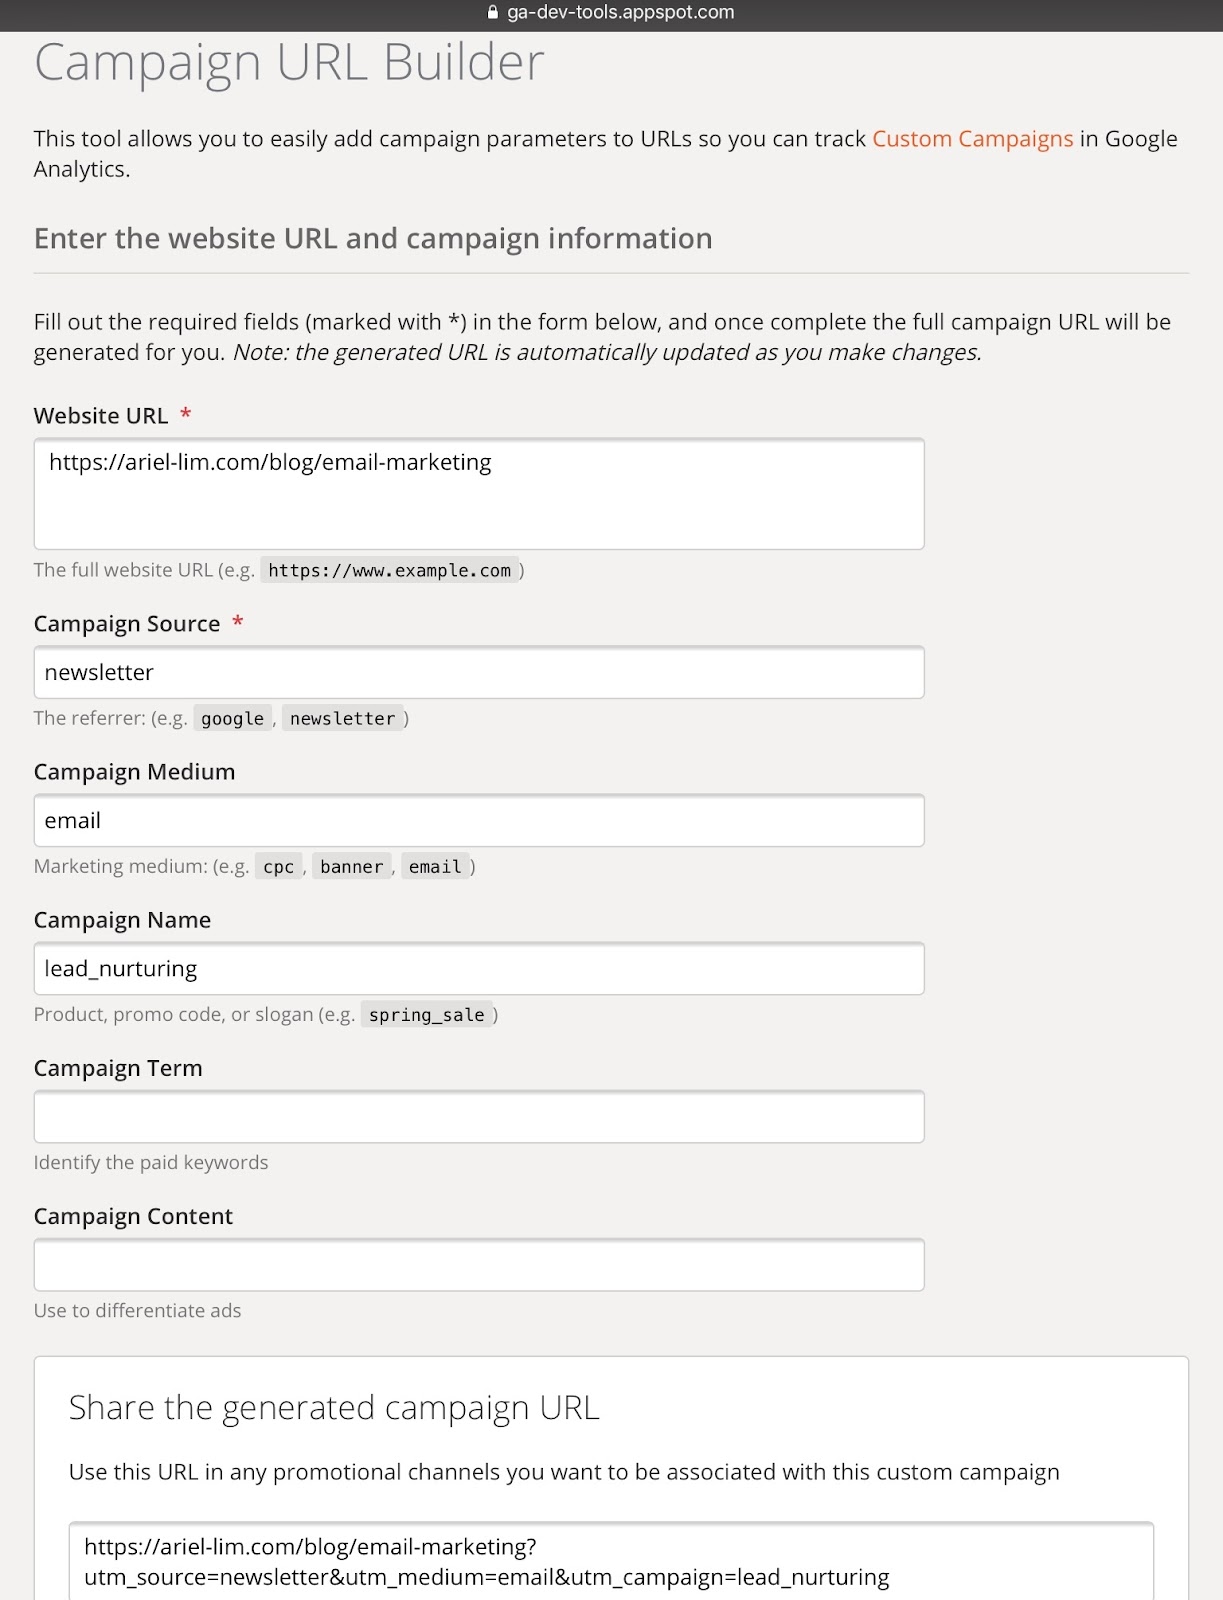Image resolution: width=1223 pixels, height=1600 pixels.
Task: Click the 'email' example chip under Campaign Medium
Action: coord(435,866)
